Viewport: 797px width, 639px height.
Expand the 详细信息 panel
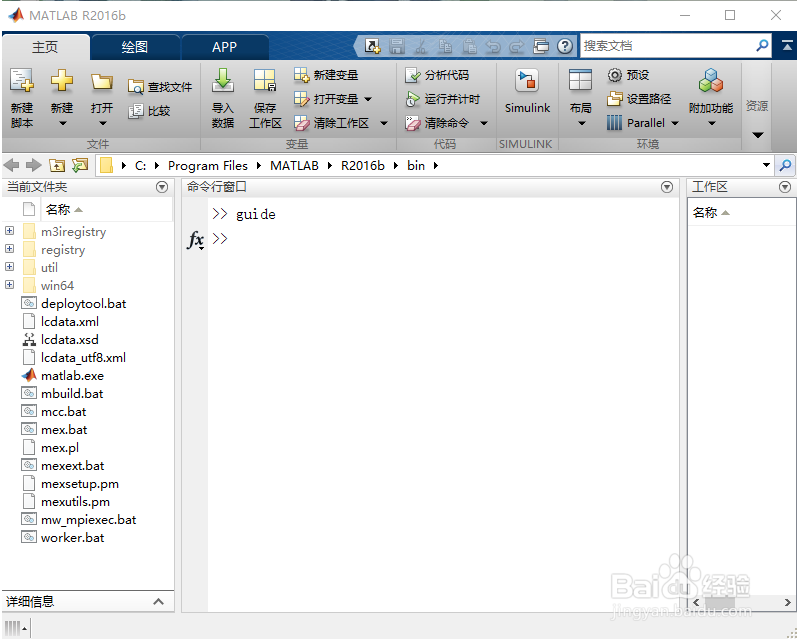(x=159, y=602)
